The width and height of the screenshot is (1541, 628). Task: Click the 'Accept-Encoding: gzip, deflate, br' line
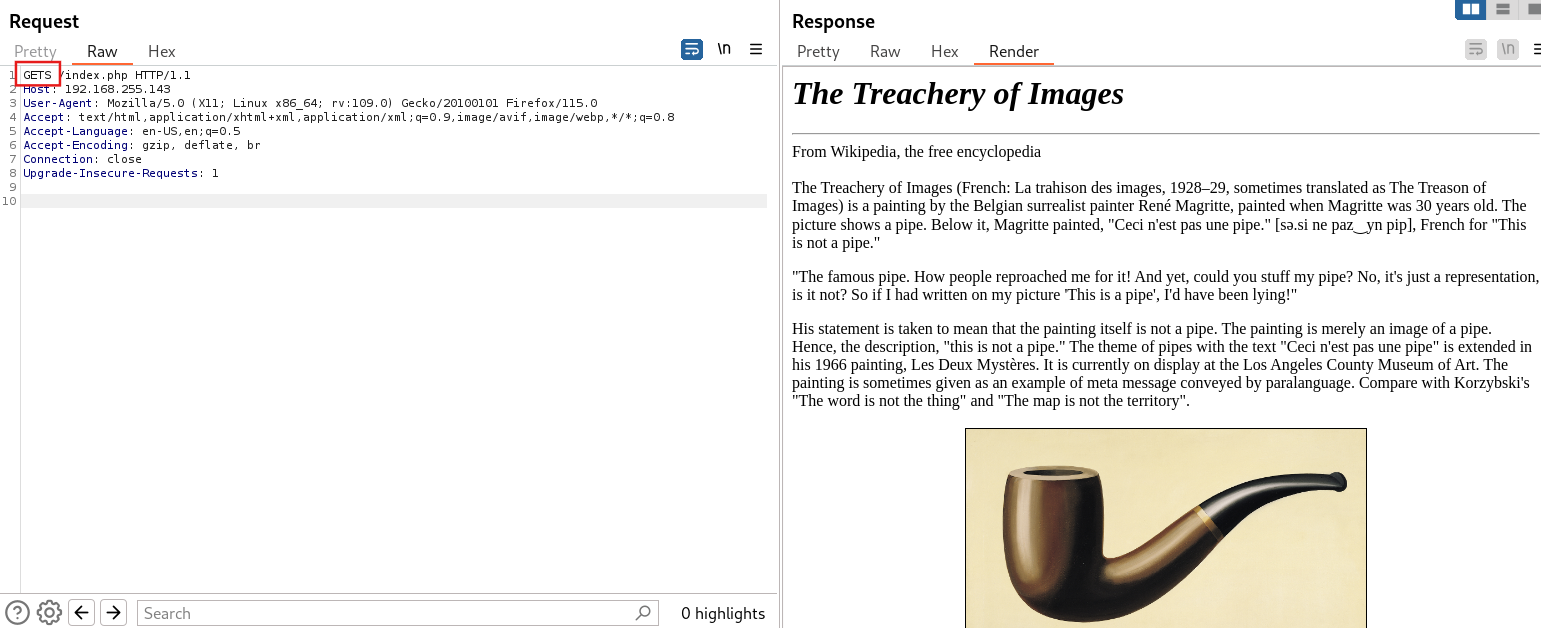pyautogui.click(x=142, y=145)
